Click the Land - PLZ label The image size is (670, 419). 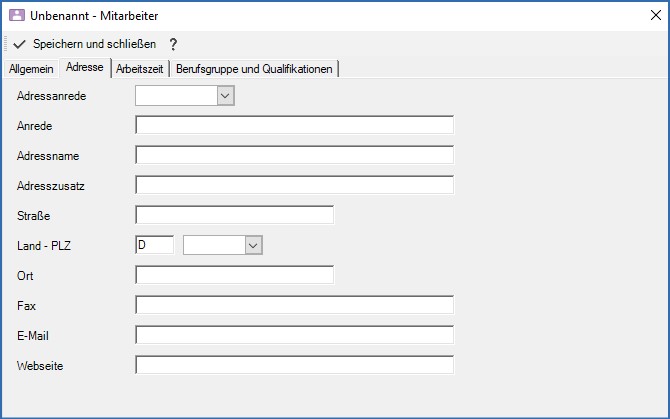click(x=44, y=246)
